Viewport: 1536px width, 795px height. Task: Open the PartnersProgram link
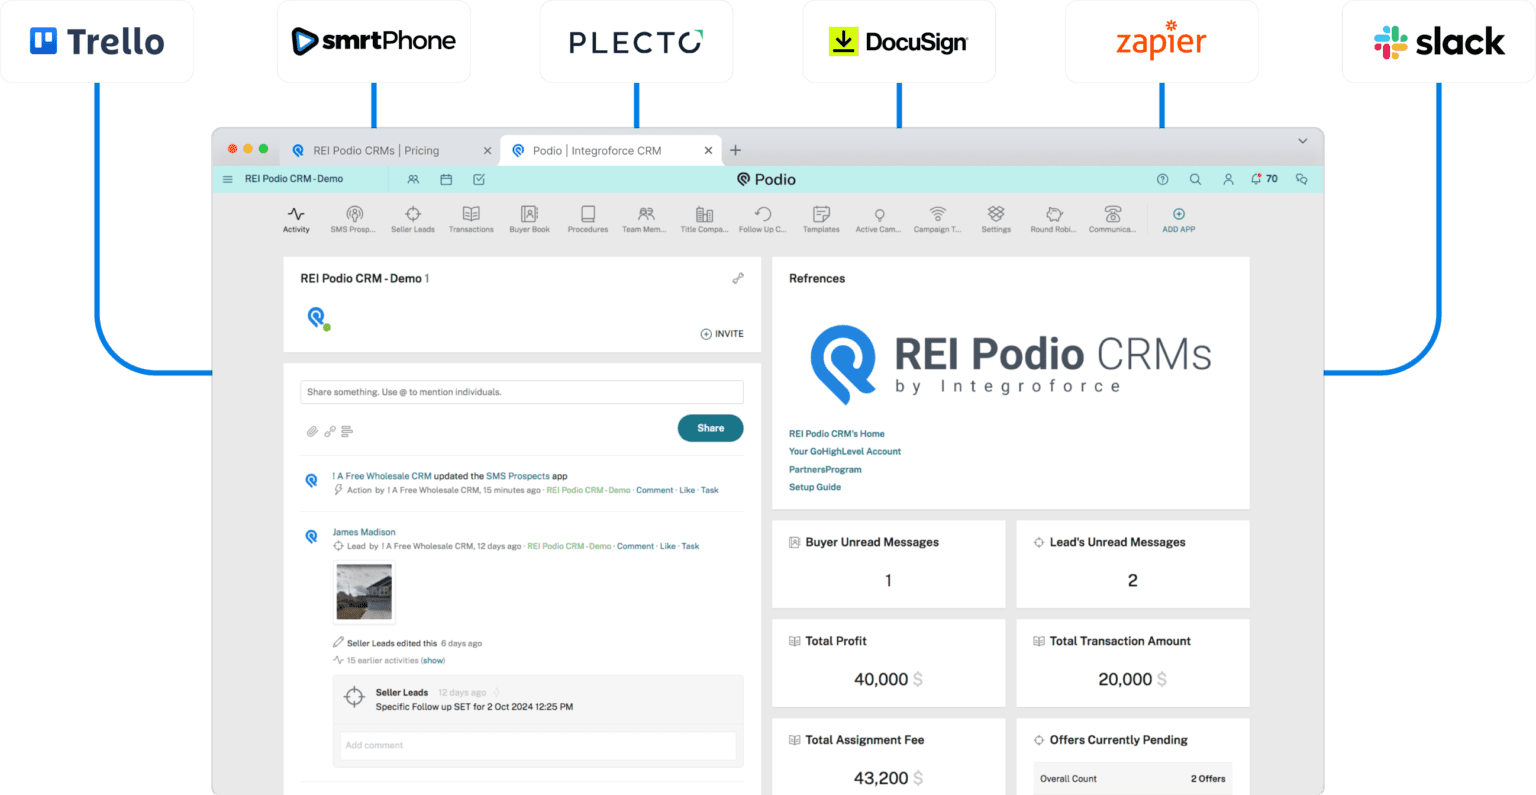pos(825,470)
